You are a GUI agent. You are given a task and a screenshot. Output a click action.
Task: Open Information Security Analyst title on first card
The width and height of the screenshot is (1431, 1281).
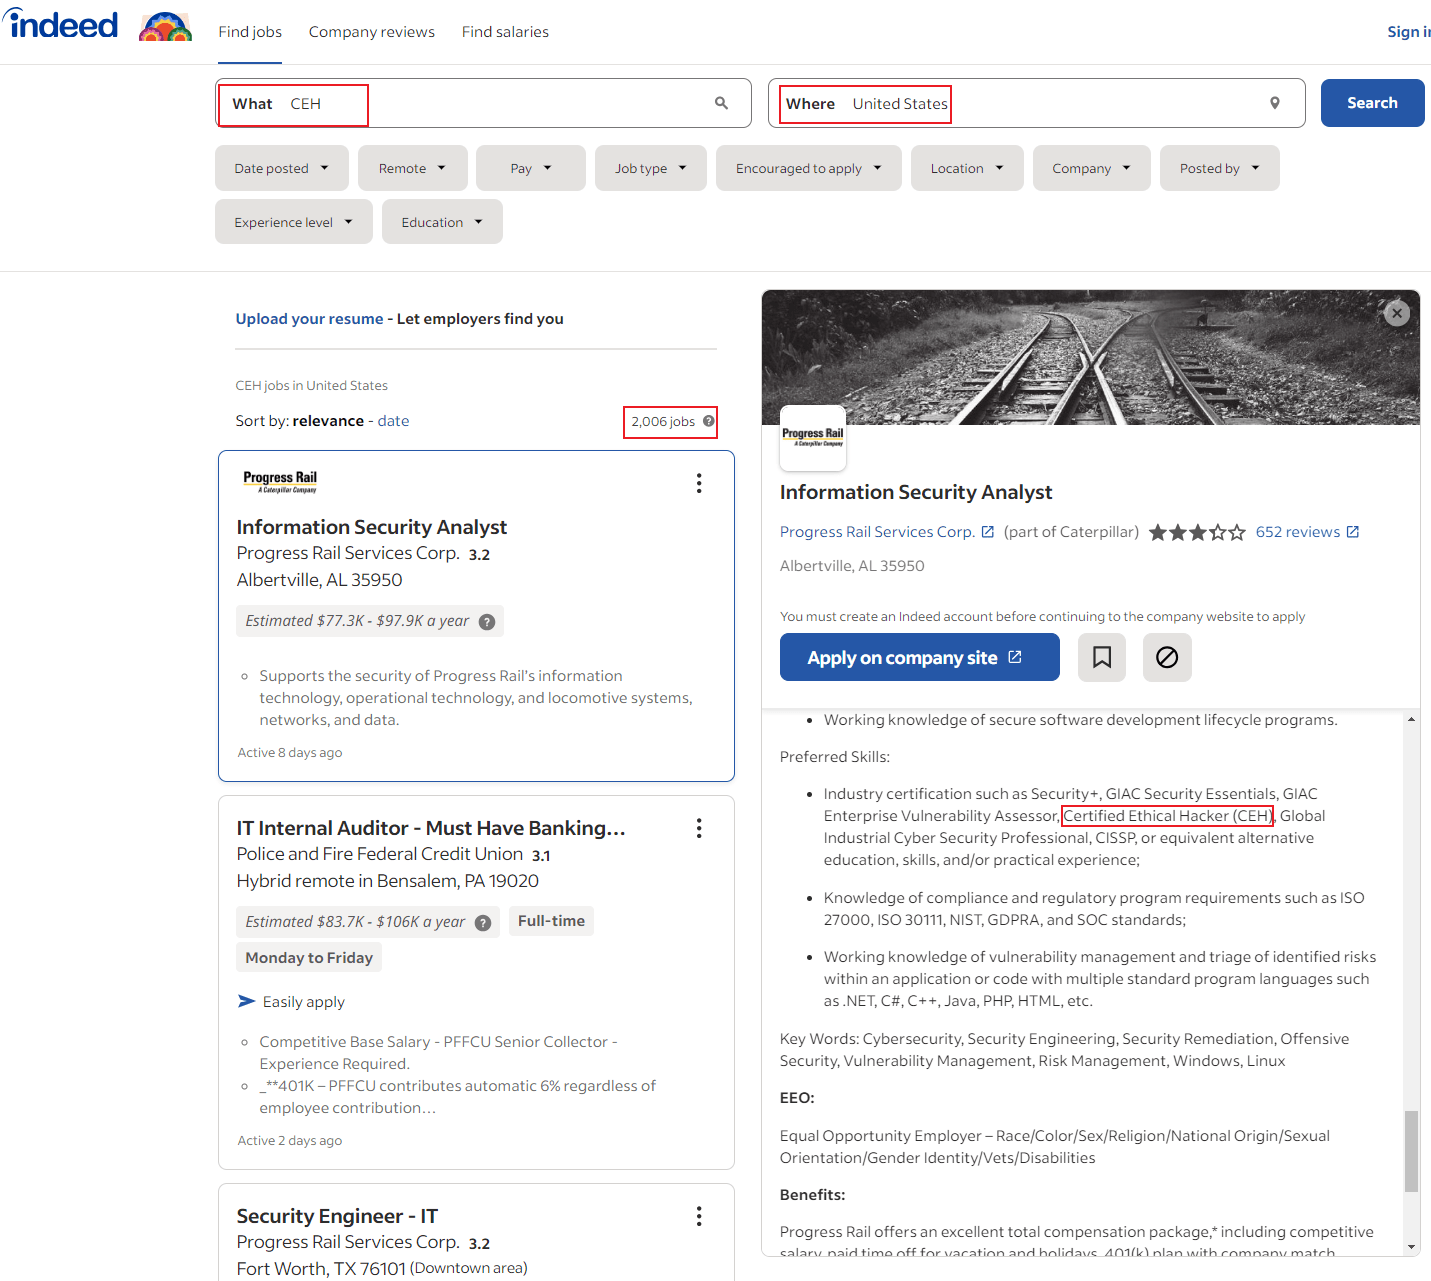click(x=372, y=527)
